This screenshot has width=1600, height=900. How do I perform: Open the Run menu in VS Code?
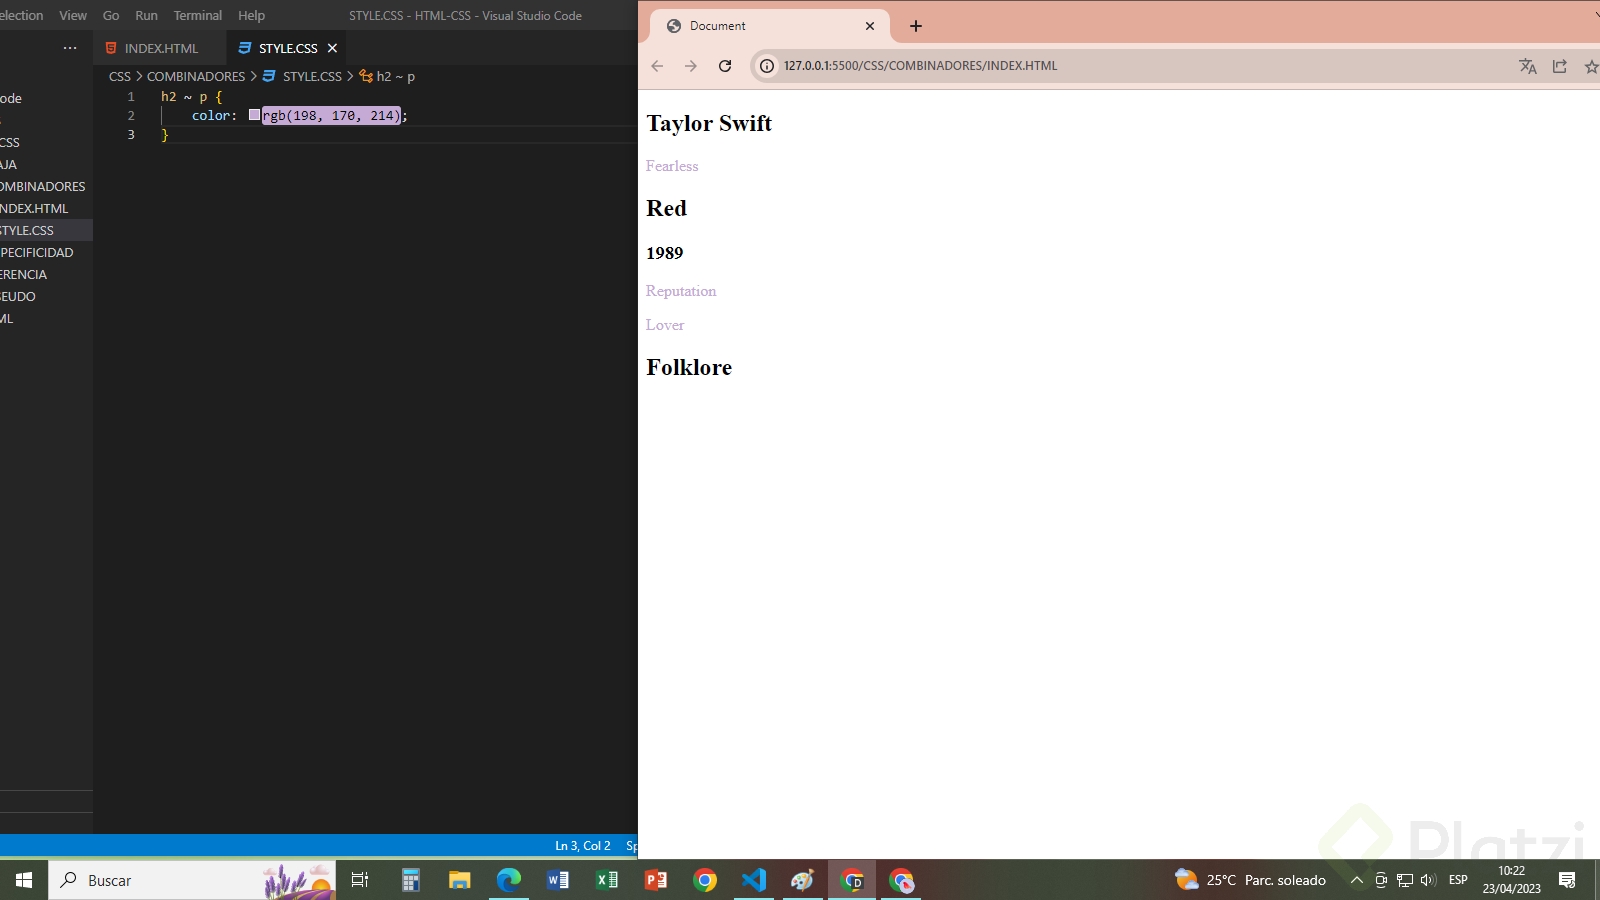pos(146,15)
